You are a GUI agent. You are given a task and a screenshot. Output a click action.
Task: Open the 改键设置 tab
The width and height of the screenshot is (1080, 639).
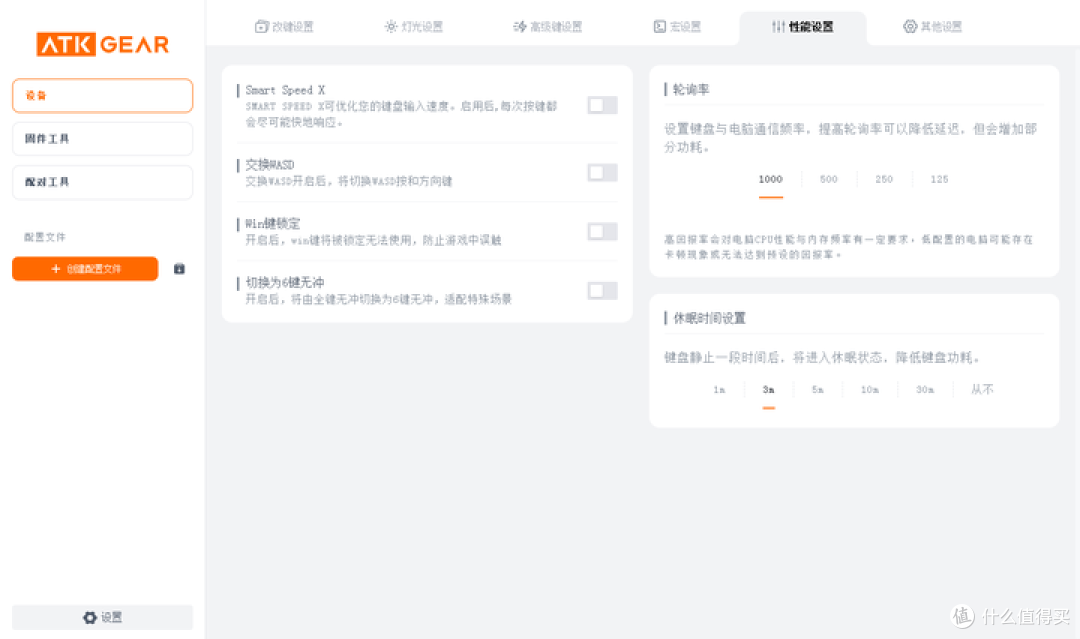(x=284, y=27)
